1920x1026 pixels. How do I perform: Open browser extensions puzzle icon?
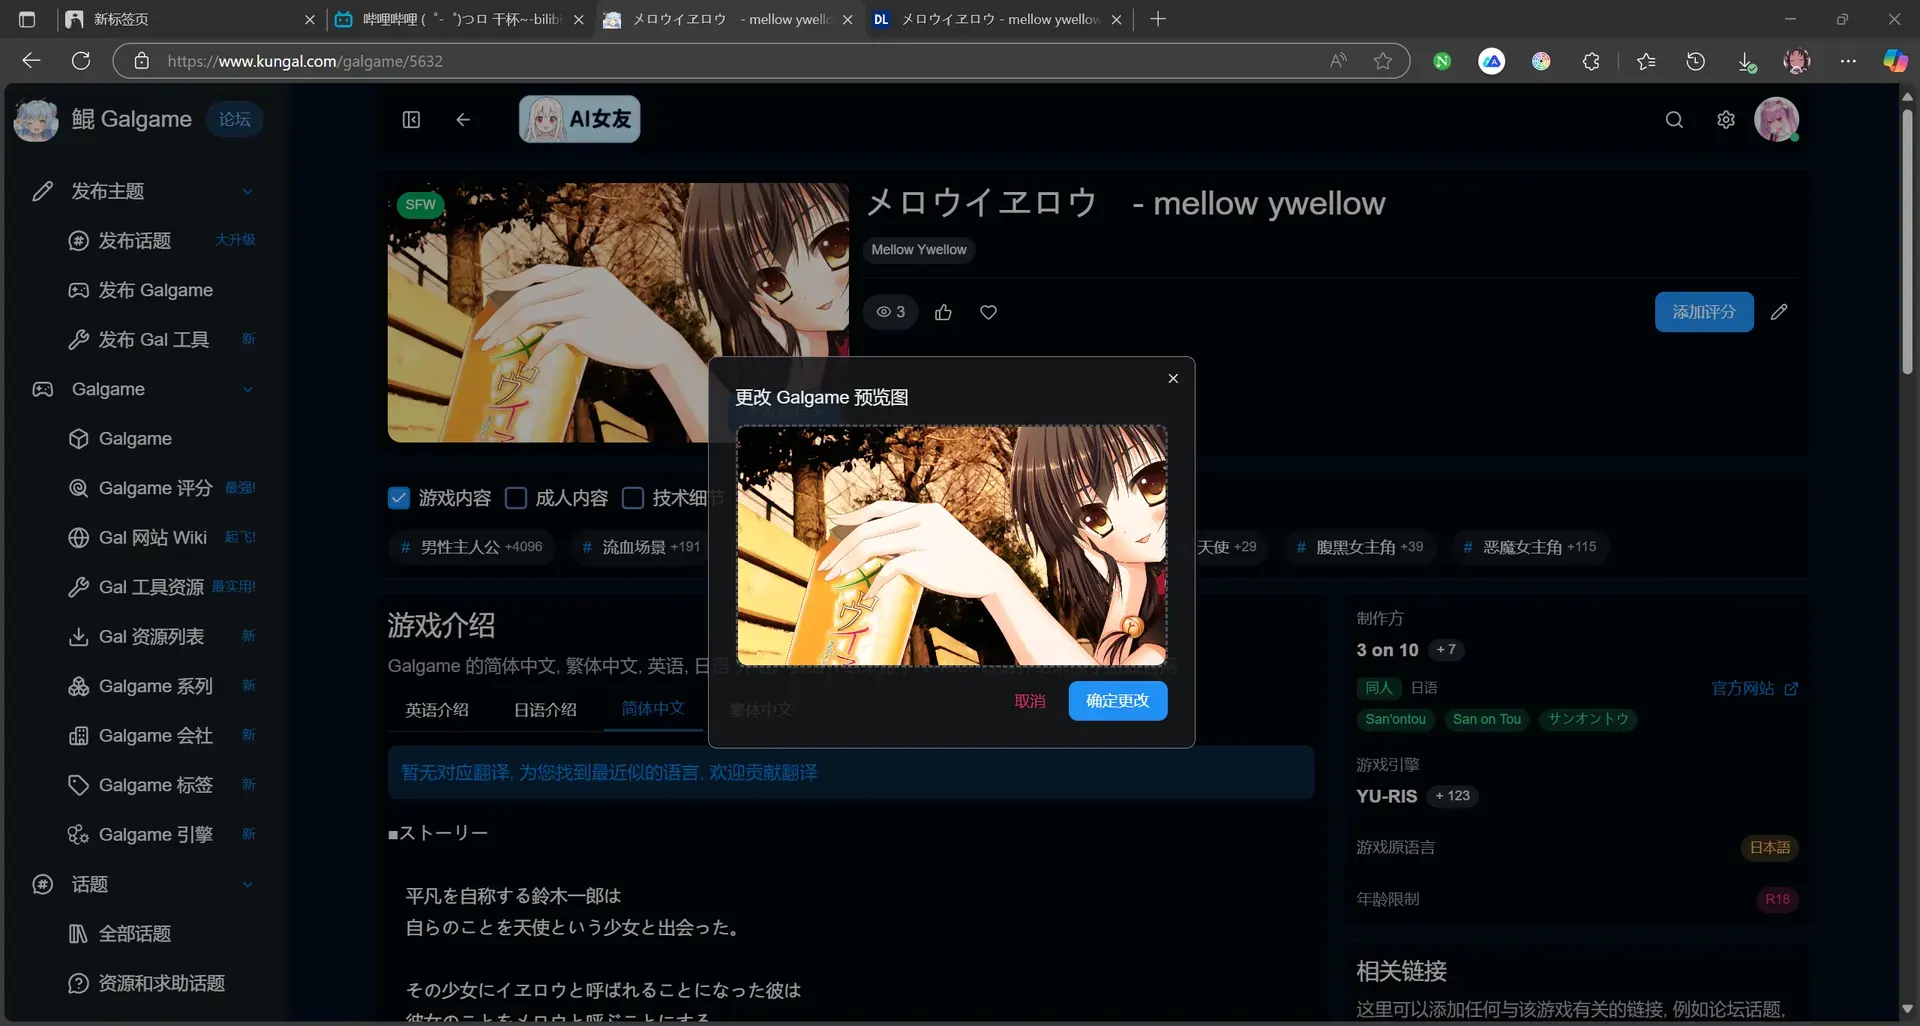(x=1591, y=61)
